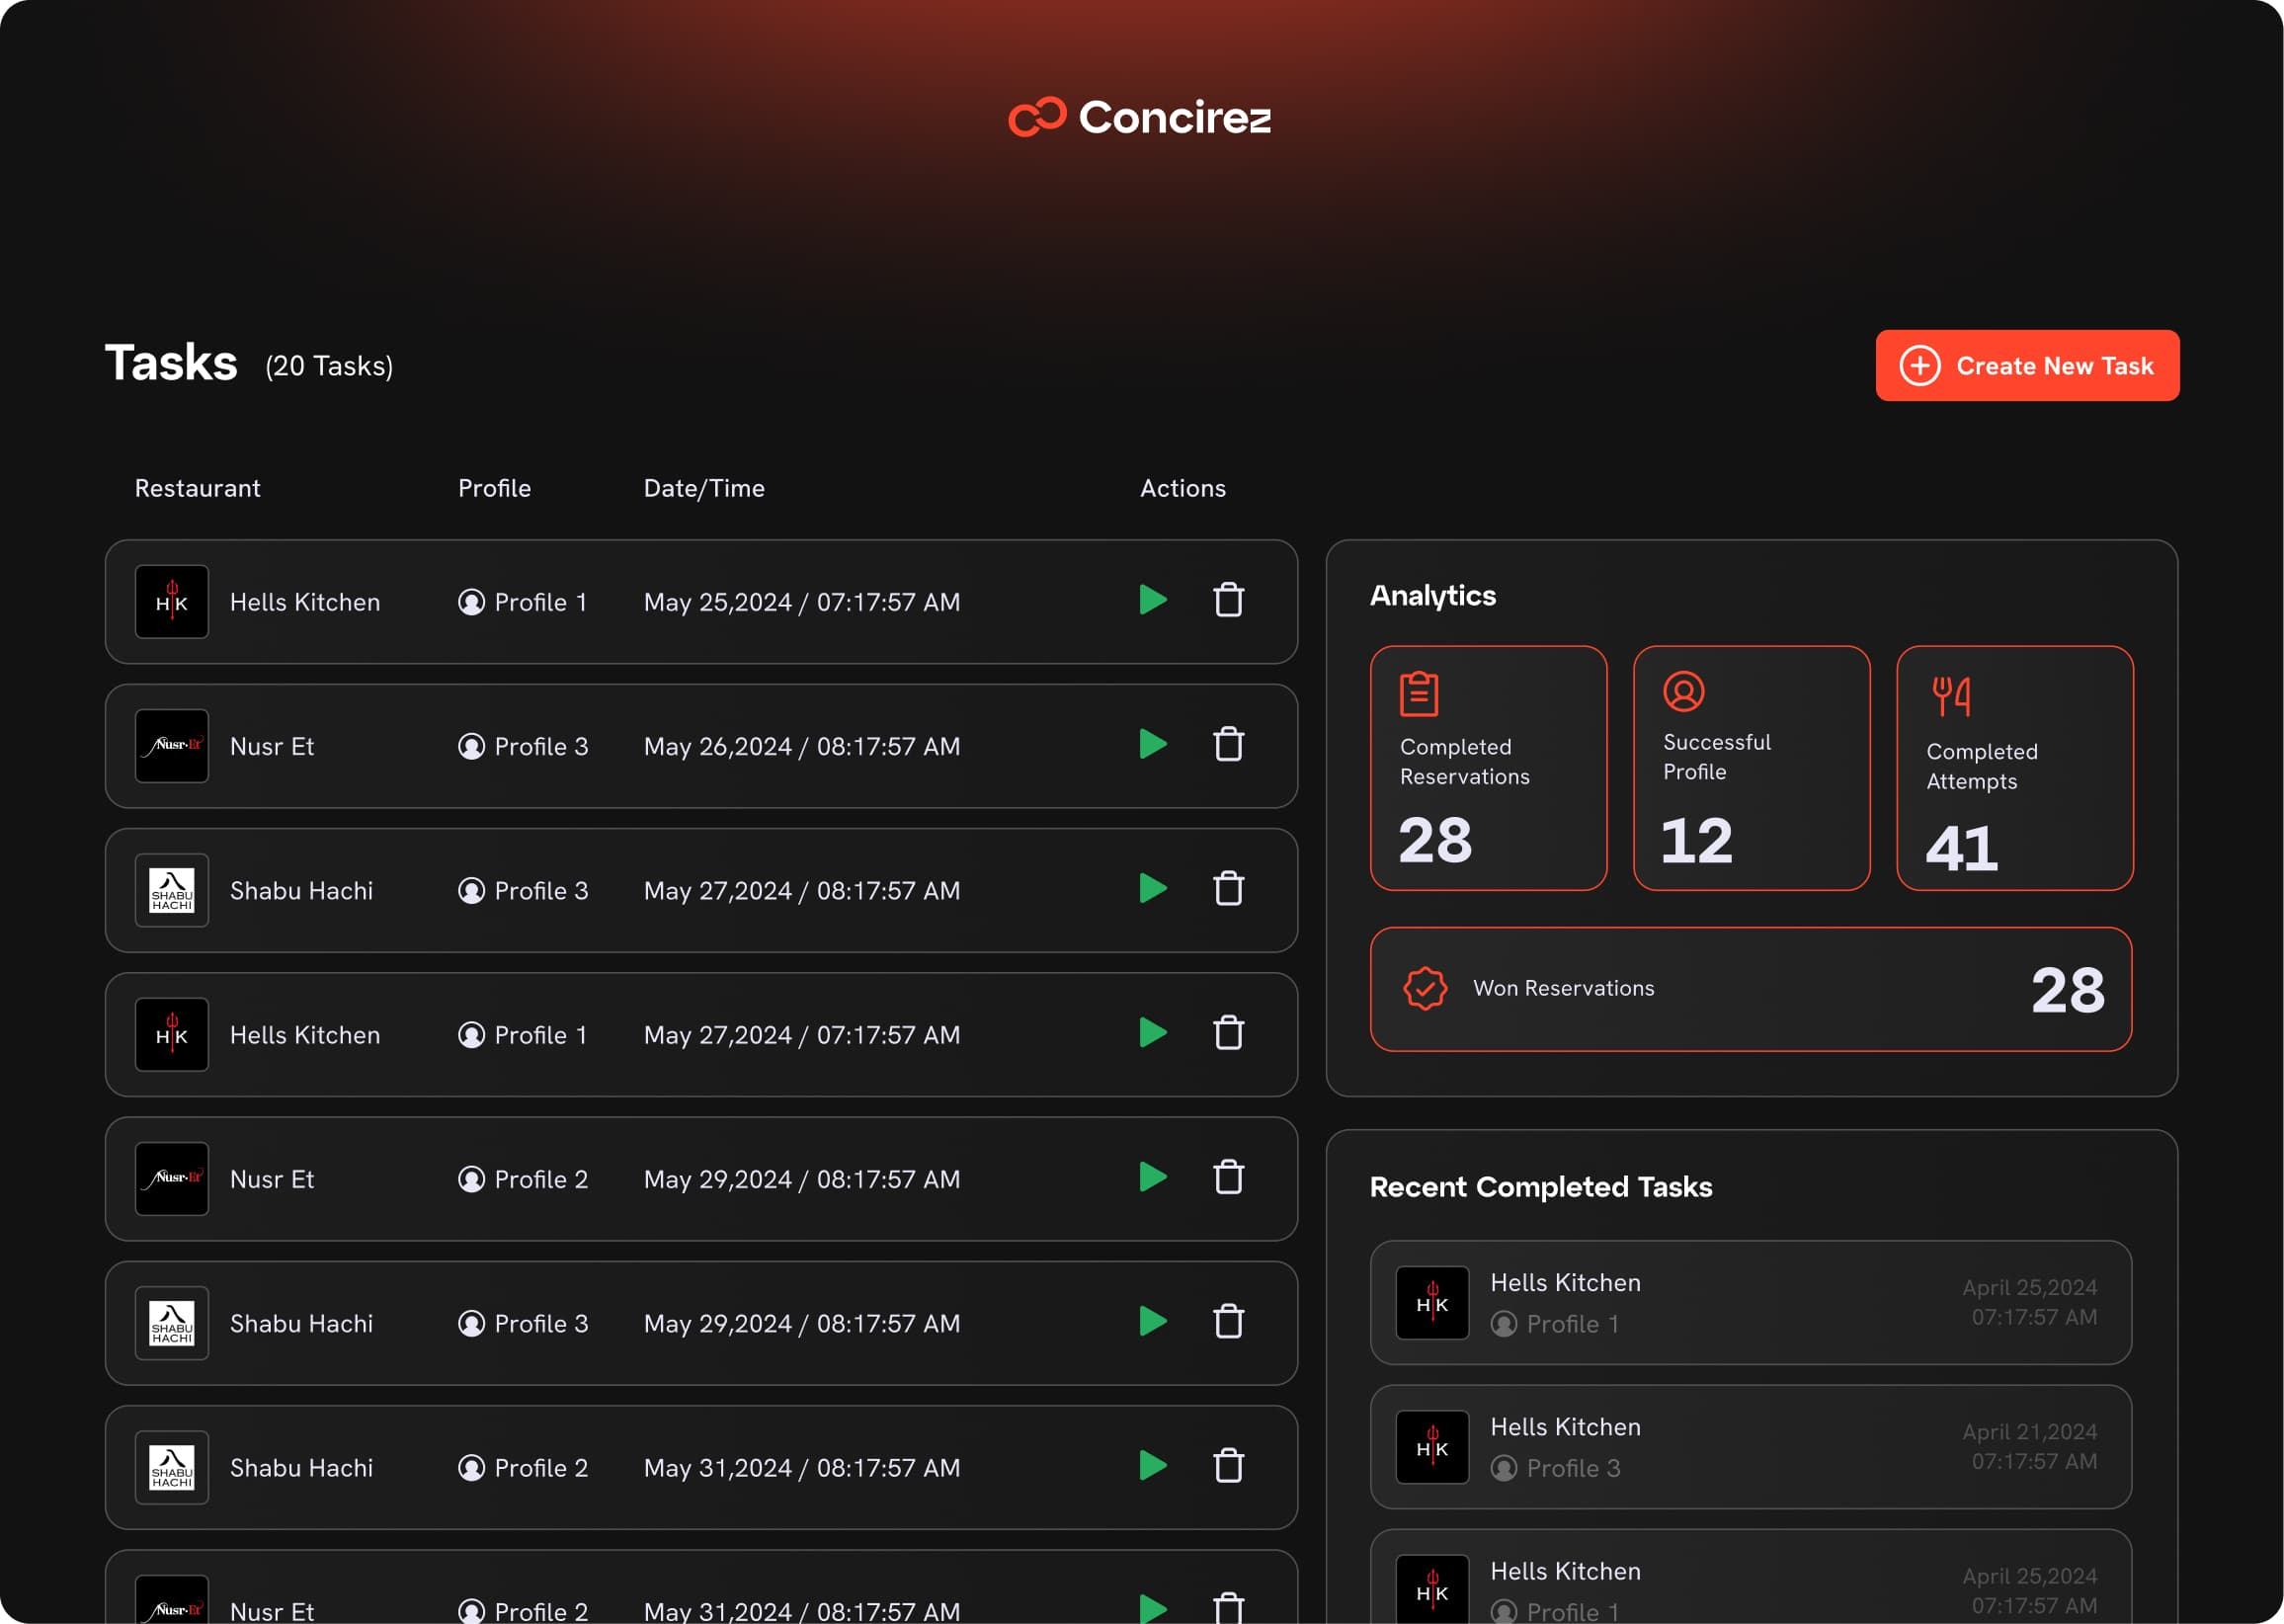Click the "May 26,2024 / 08:17:57 AM" date

coord(802,746)
